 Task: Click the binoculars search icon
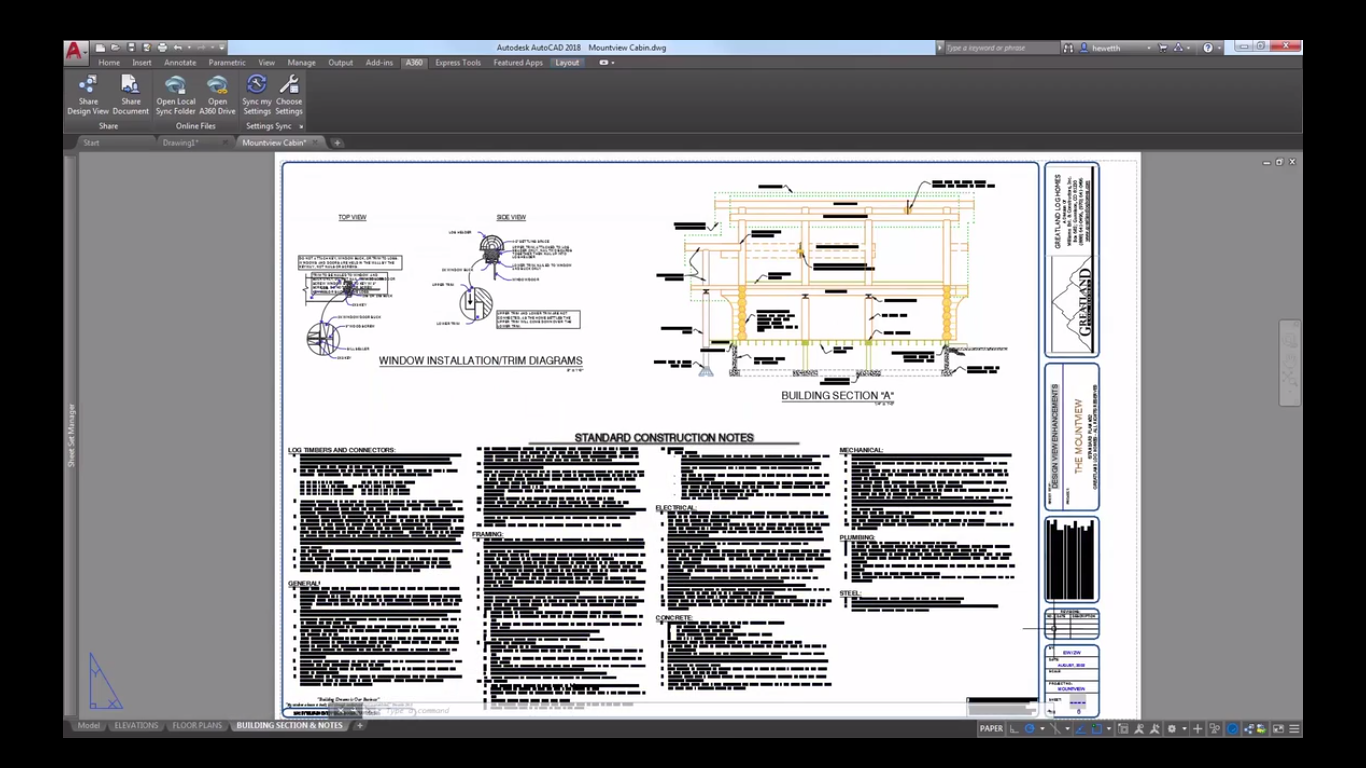[x=1068, y=48]
